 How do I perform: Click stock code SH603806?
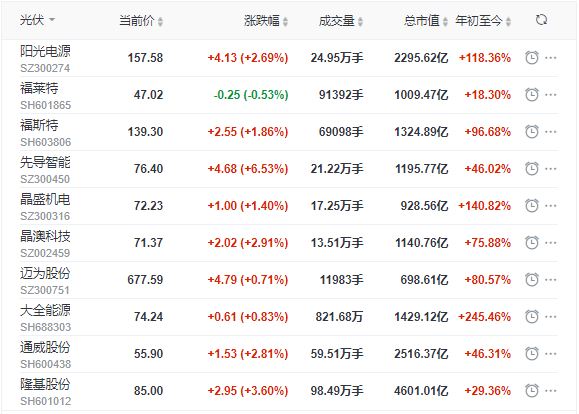[45, 142]
